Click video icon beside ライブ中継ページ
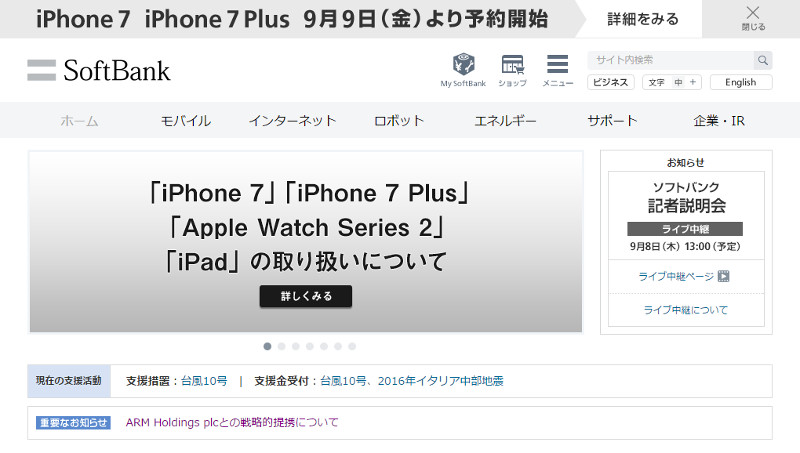 723,276
